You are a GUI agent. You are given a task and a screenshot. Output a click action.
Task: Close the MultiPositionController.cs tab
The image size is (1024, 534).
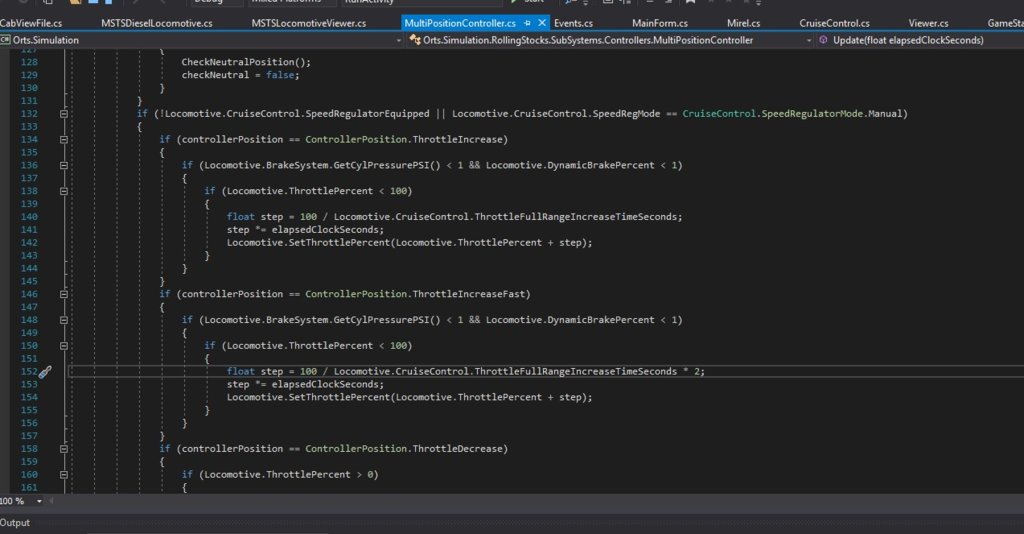[x=541, y=22]
